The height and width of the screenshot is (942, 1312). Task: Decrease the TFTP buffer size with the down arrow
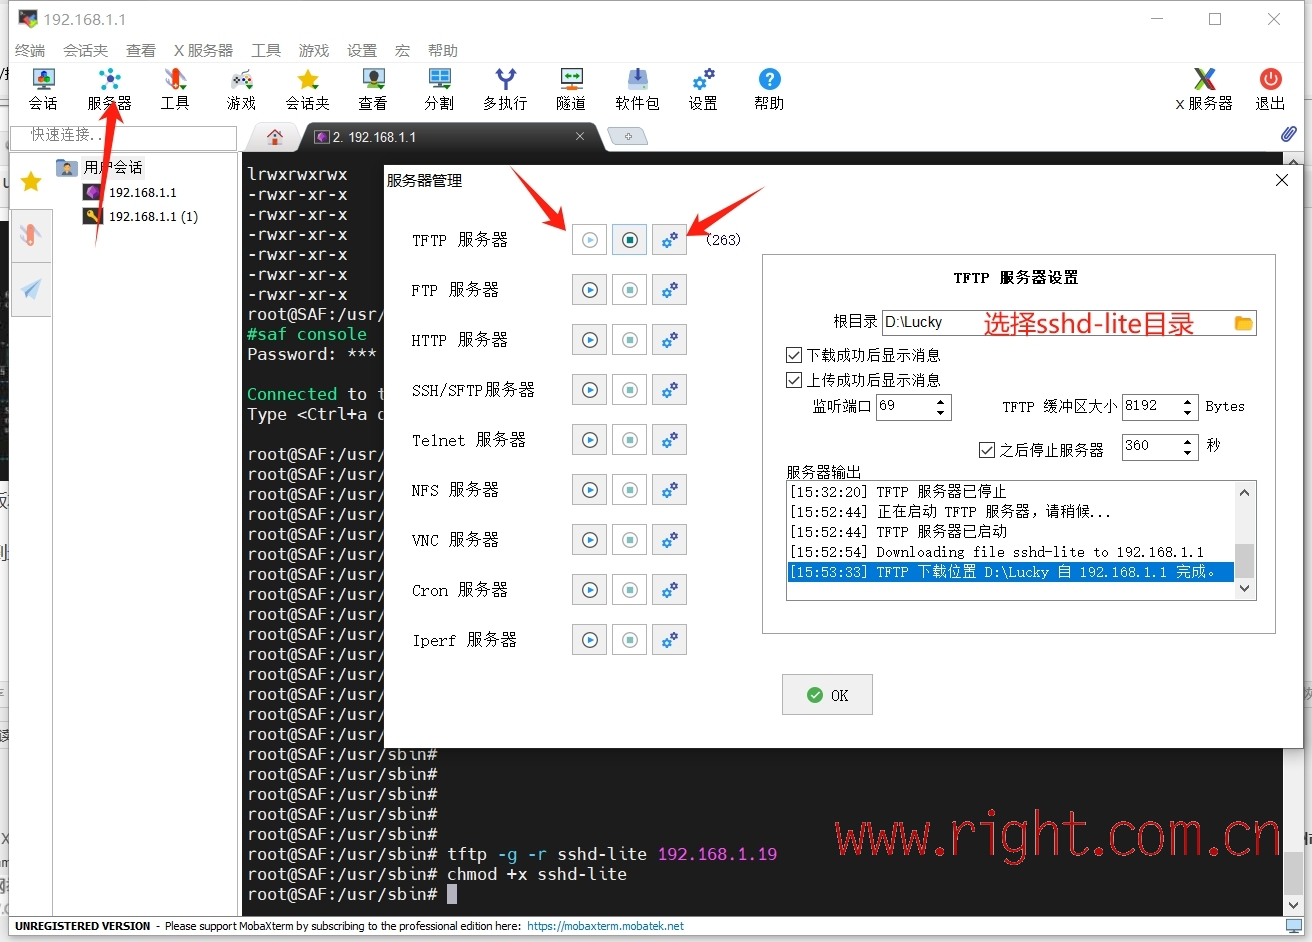coord(1187,412)
